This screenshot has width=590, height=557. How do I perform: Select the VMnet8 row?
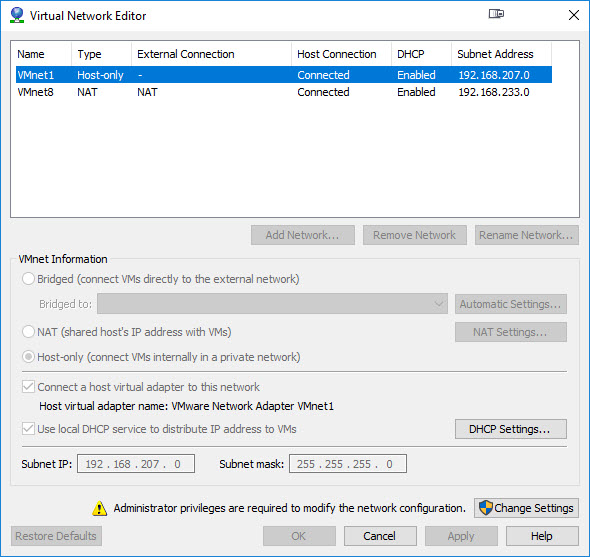point(284,92)
